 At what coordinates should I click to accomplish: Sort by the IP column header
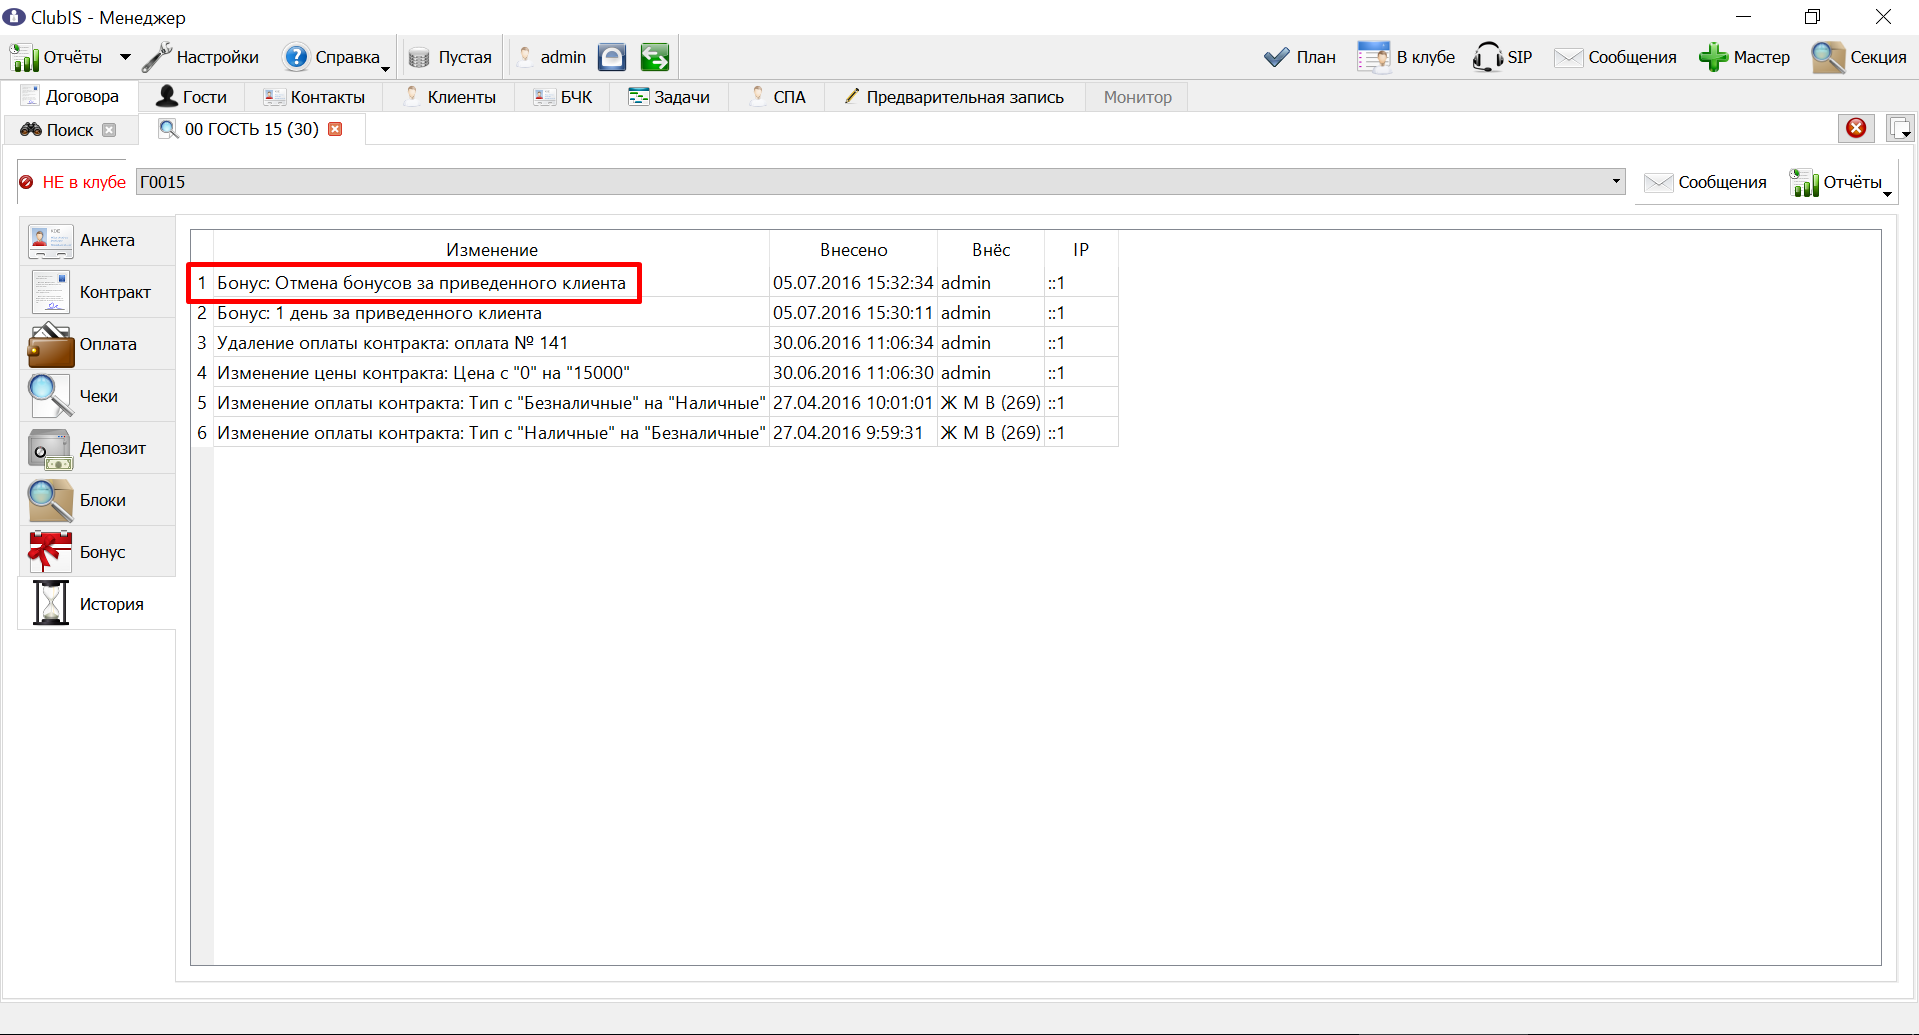tap(1081, 250)
